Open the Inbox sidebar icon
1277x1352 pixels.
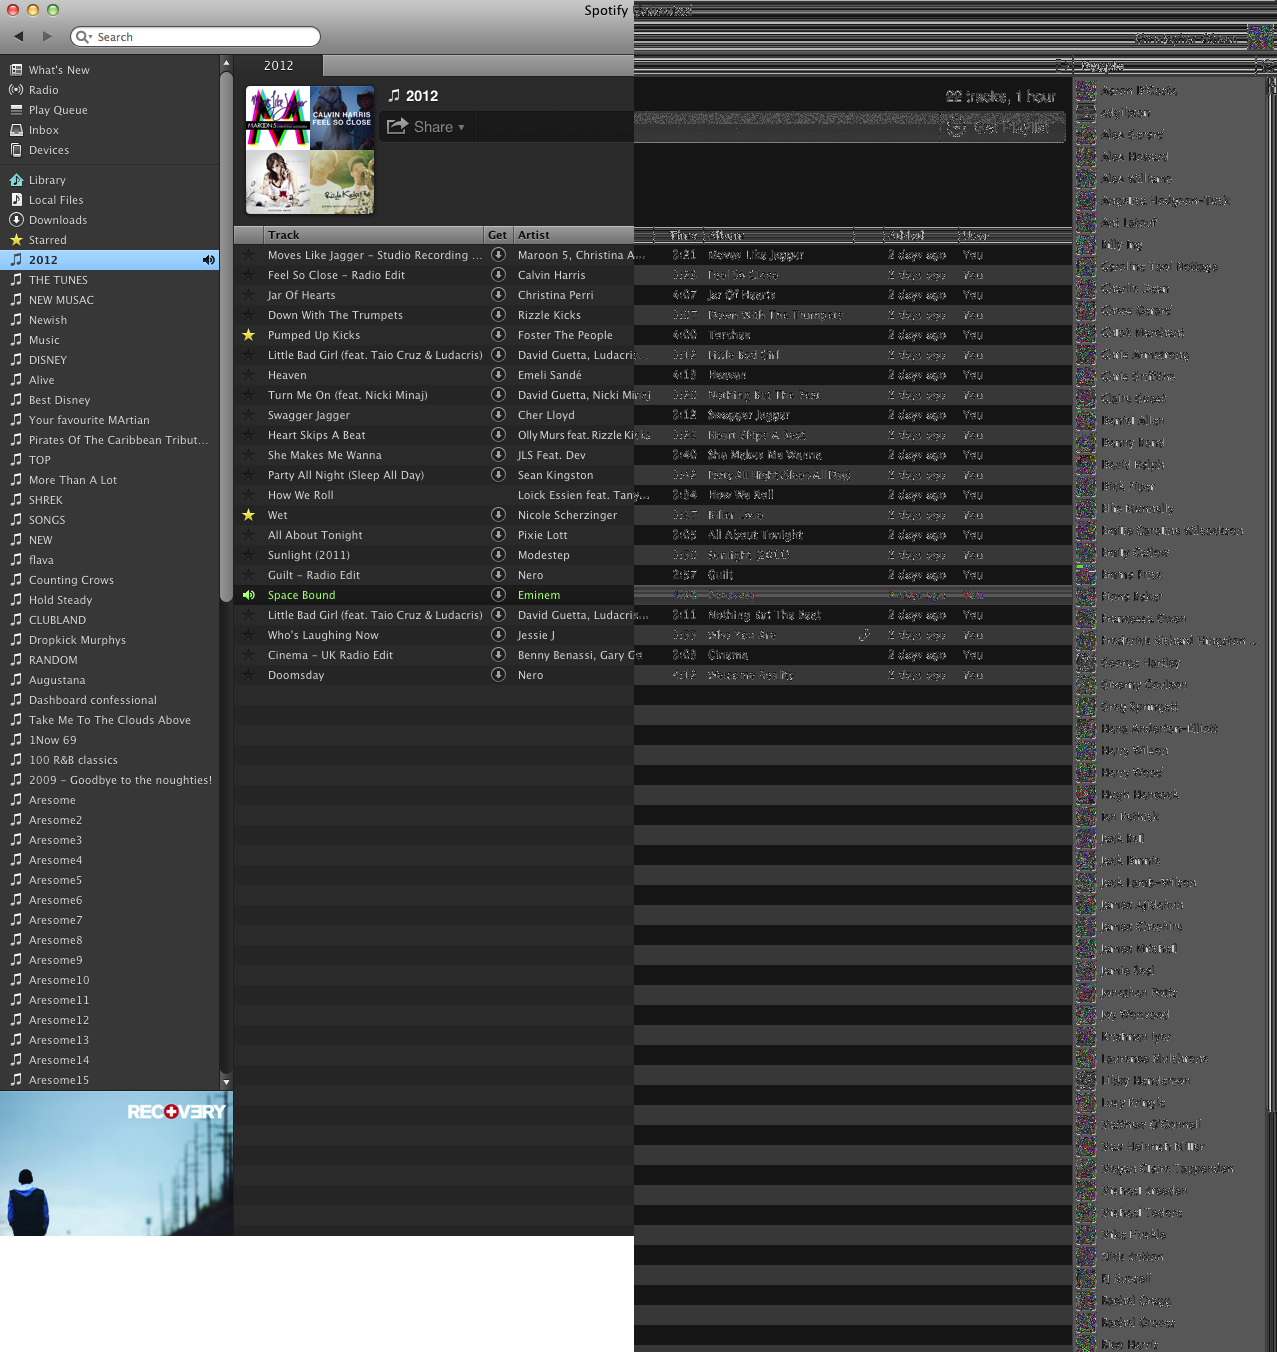coord(16,130)
